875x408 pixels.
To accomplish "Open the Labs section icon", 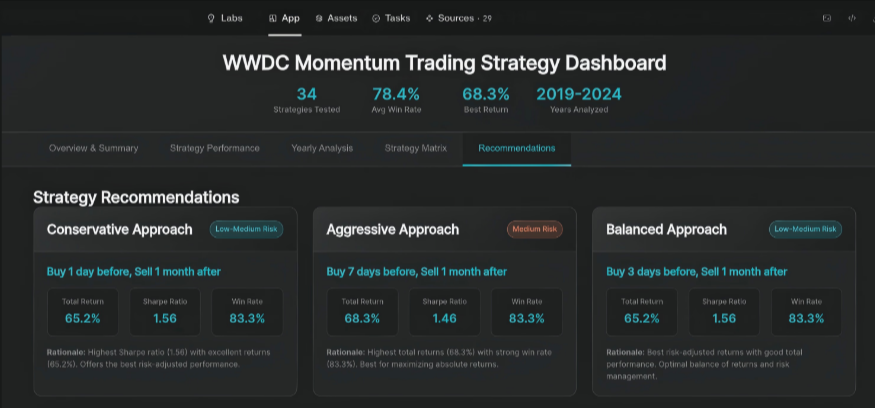I will [211, 18].
